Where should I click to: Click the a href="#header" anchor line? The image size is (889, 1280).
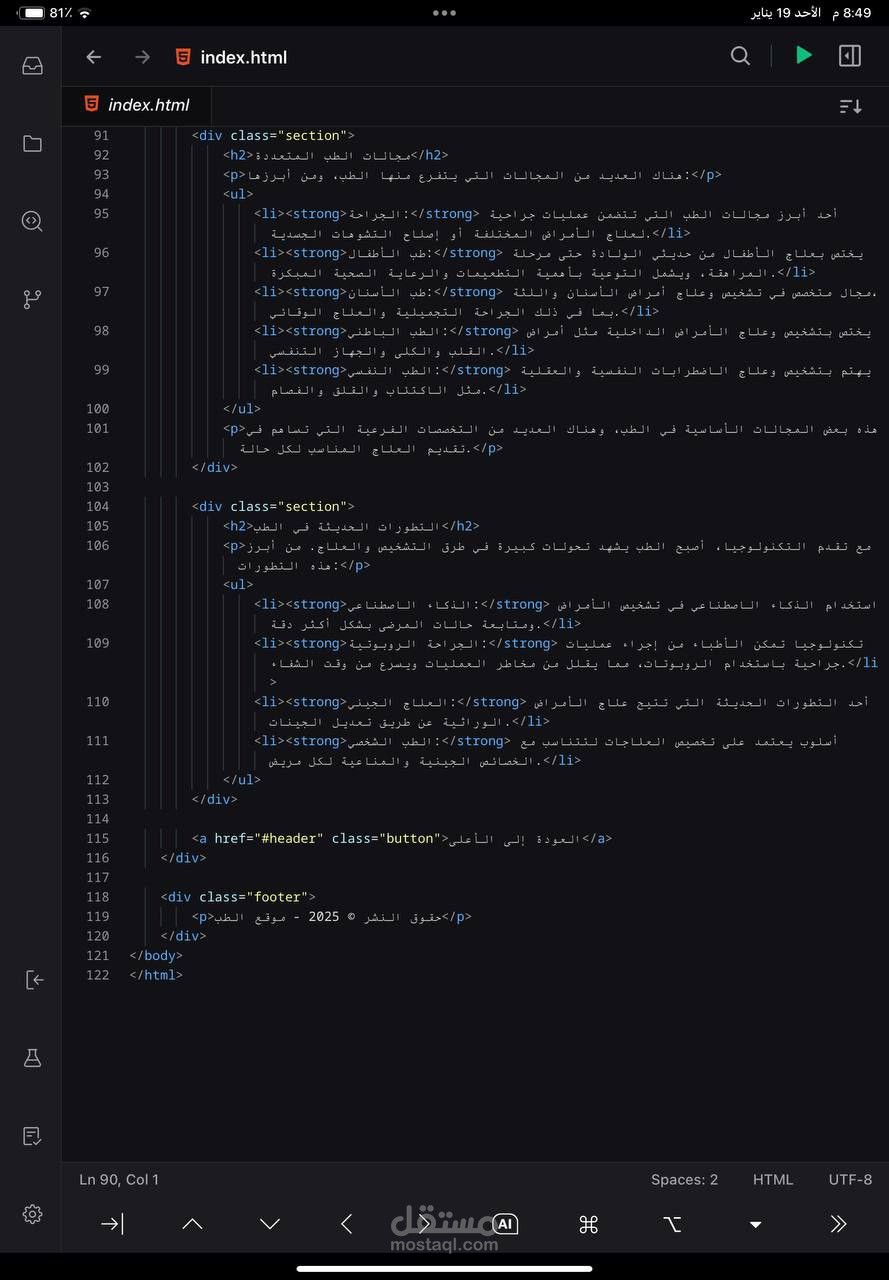point(402,838)
